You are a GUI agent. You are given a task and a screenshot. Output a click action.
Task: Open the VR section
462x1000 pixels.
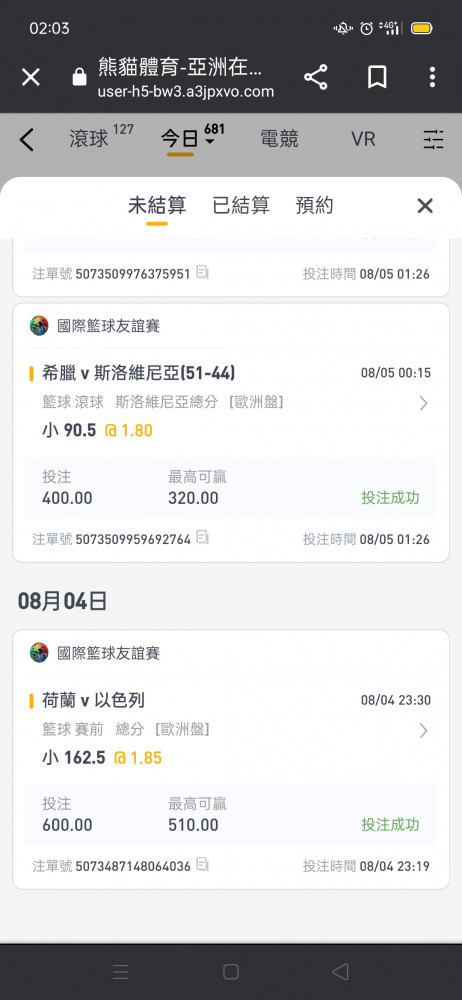(x=363, y=138)
